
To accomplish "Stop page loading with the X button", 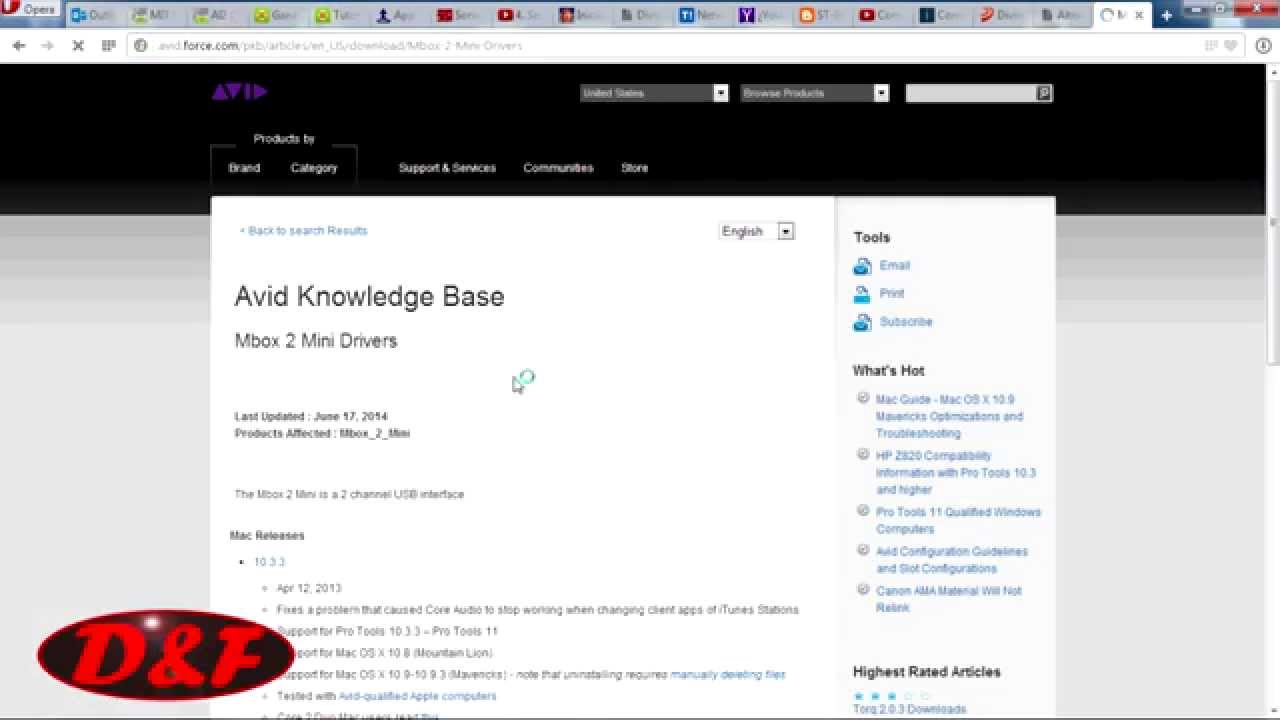I will coord(77,46).
